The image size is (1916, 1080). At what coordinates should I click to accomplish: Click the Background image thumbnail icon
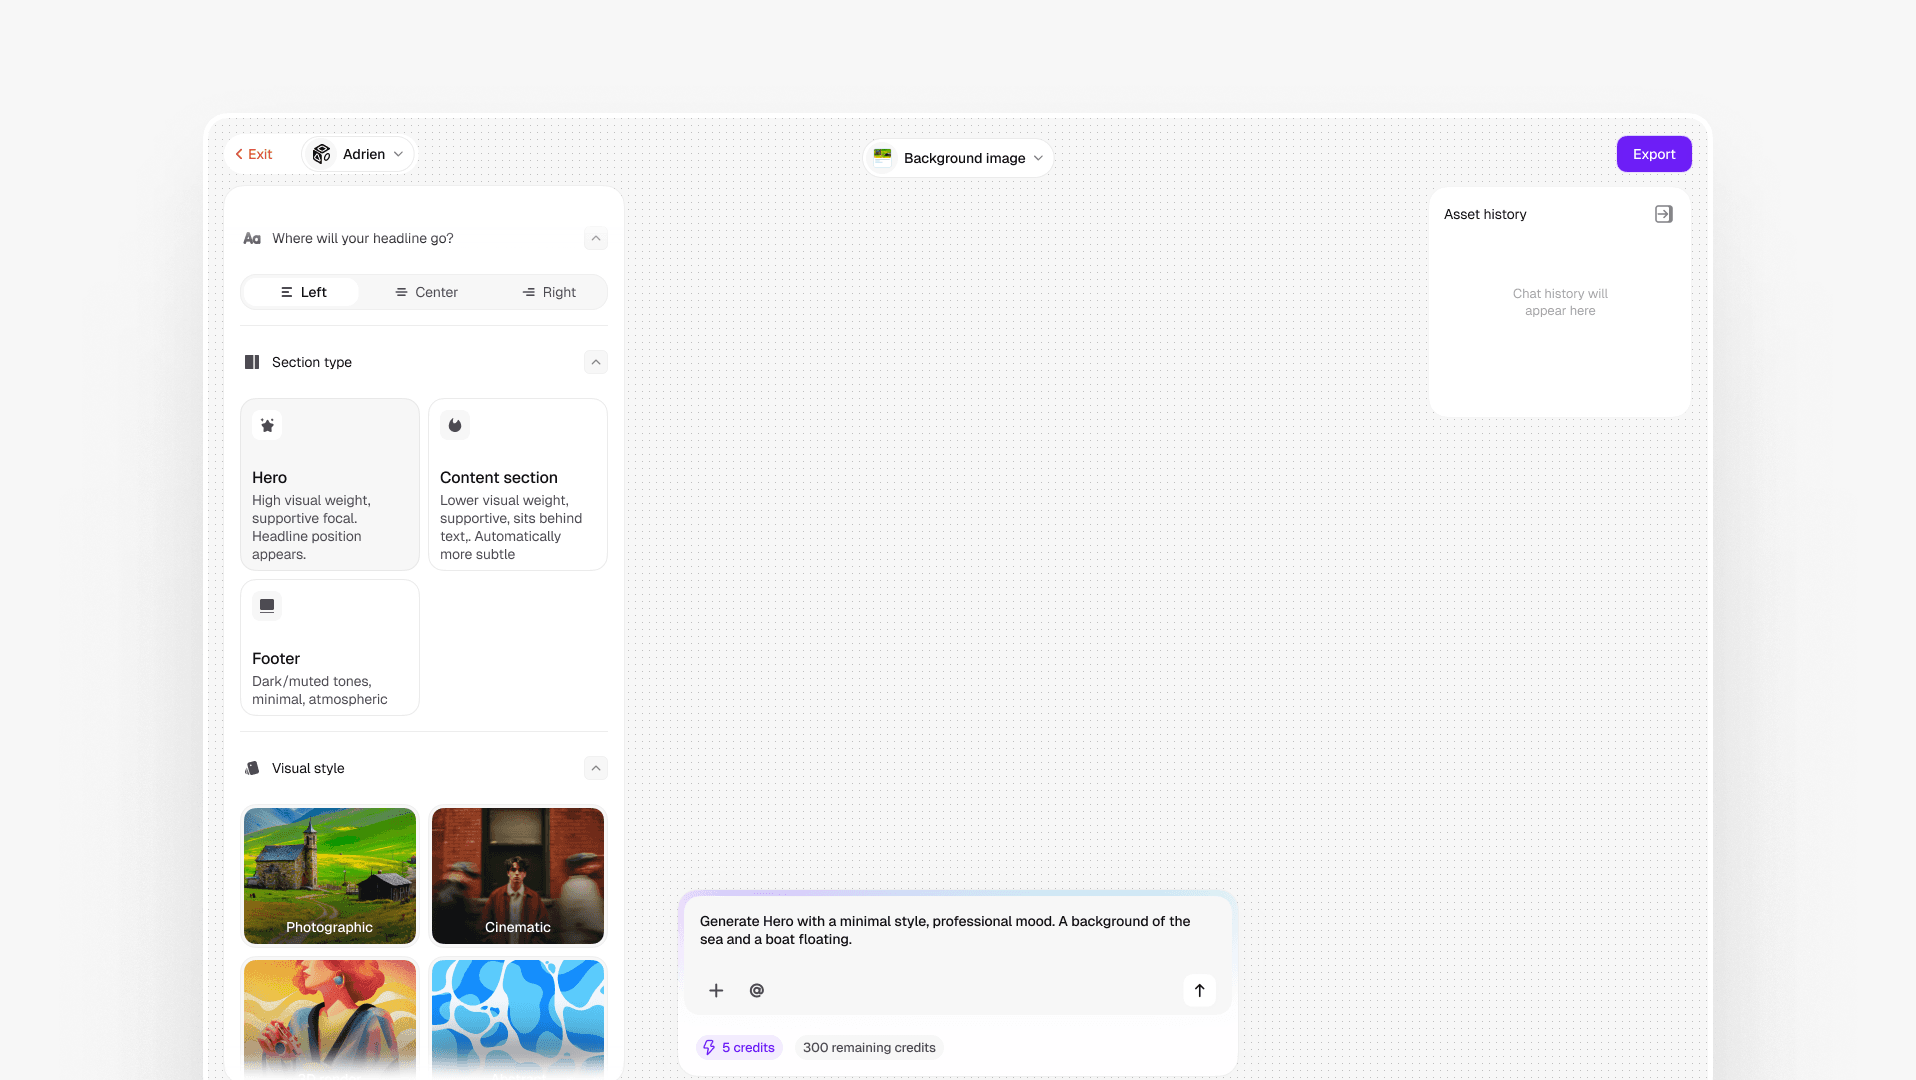pyautogui.click(x=883, y=157)
